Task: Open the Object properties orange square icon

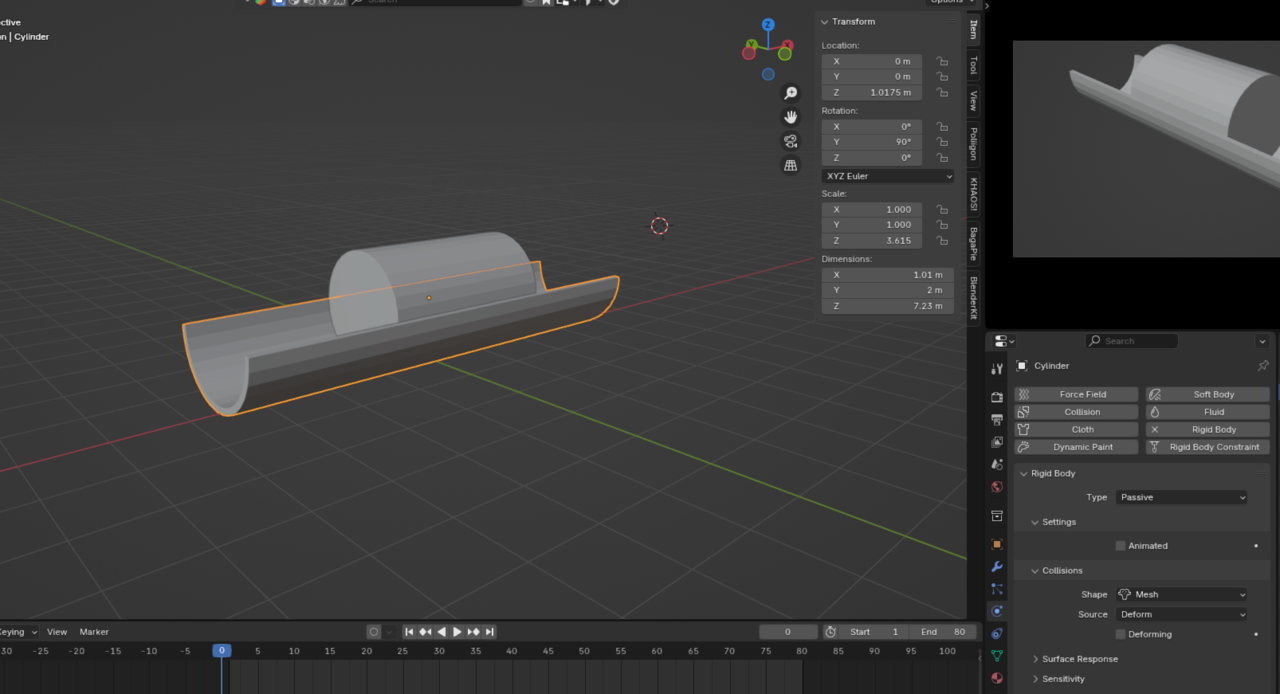Action: (996, 545)
